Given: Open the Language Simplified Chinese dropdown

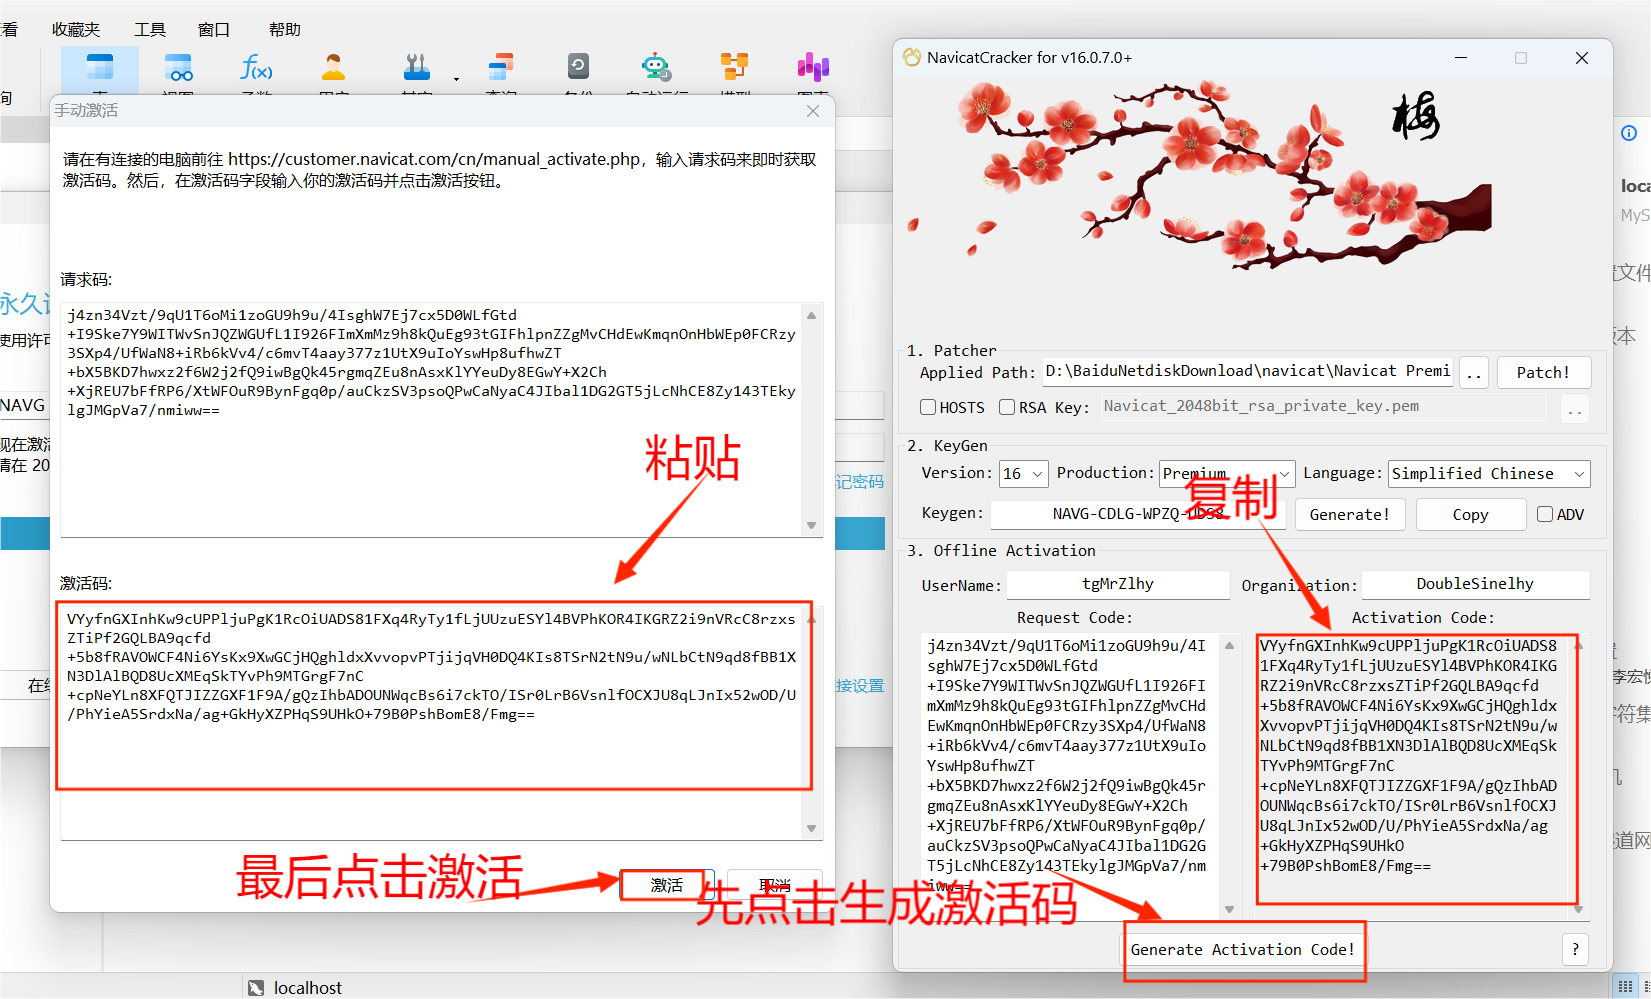Looking at the screenshot, I should tap(1489, 474).
